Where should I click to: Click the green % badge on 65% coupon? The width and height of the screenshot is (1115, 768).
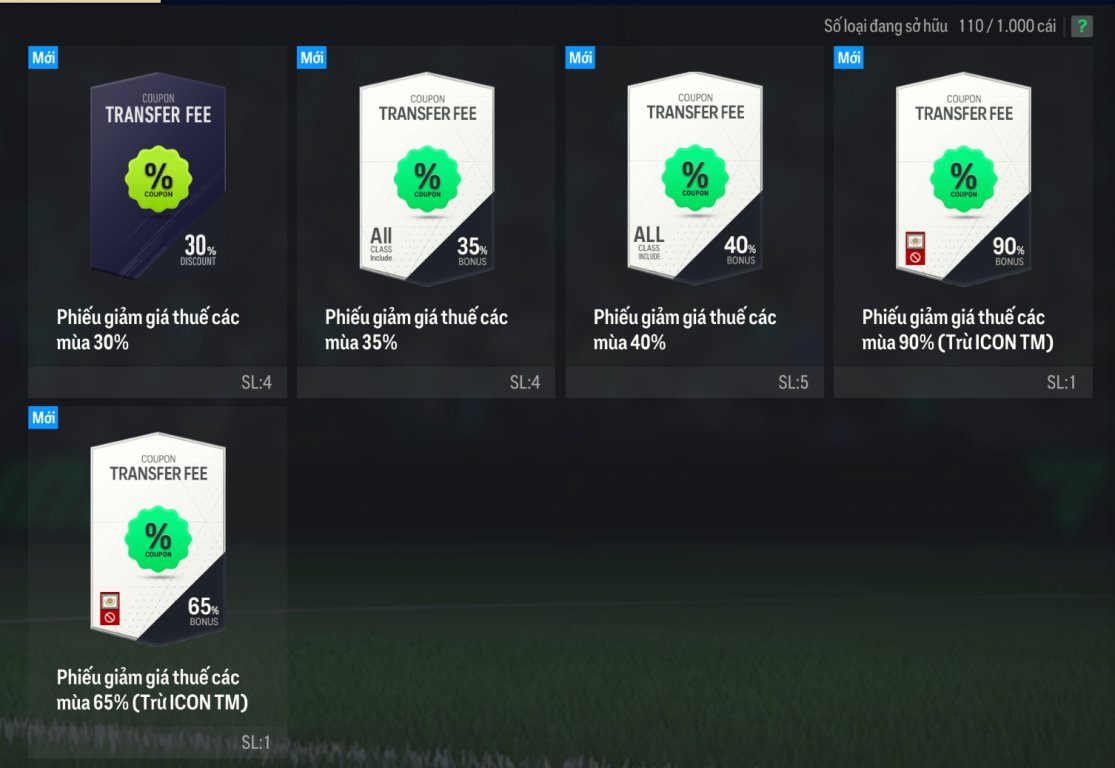pyautogui.click(x=158, y=539)
